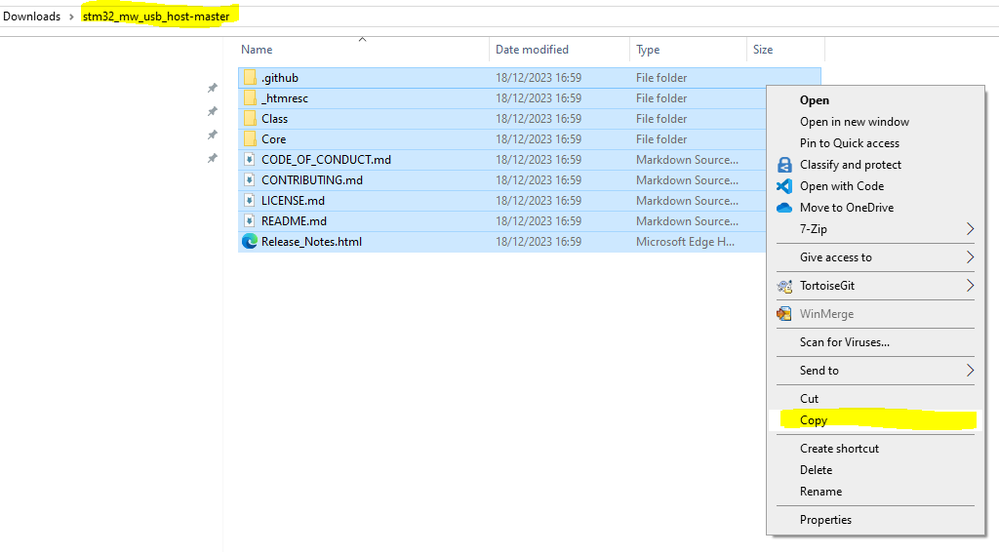Image resolution: width=999 pixels, height=552 pixels.
Task: Click Downloads in the breadcrumb path
Action: (31, 17)
